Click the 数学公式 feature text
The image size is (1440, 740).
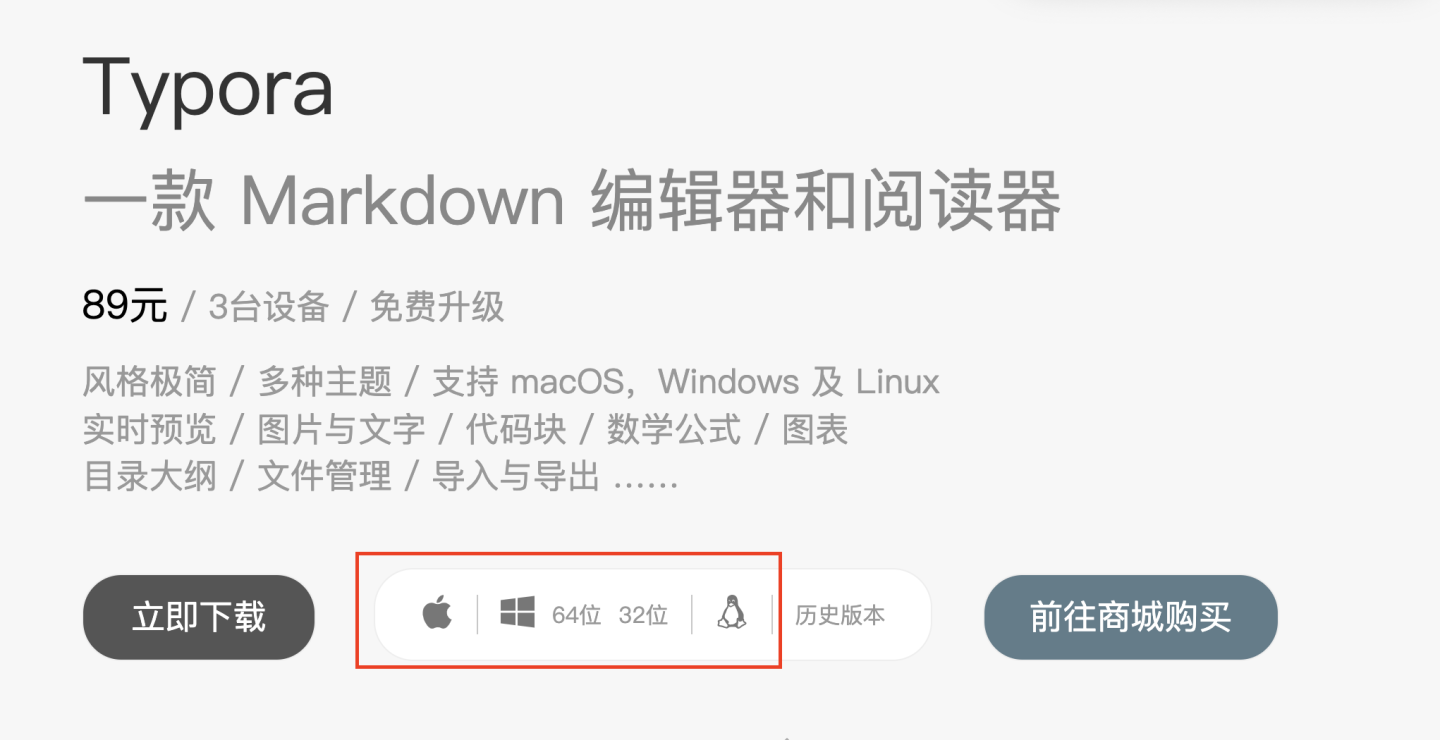click(x=674, y=429)
